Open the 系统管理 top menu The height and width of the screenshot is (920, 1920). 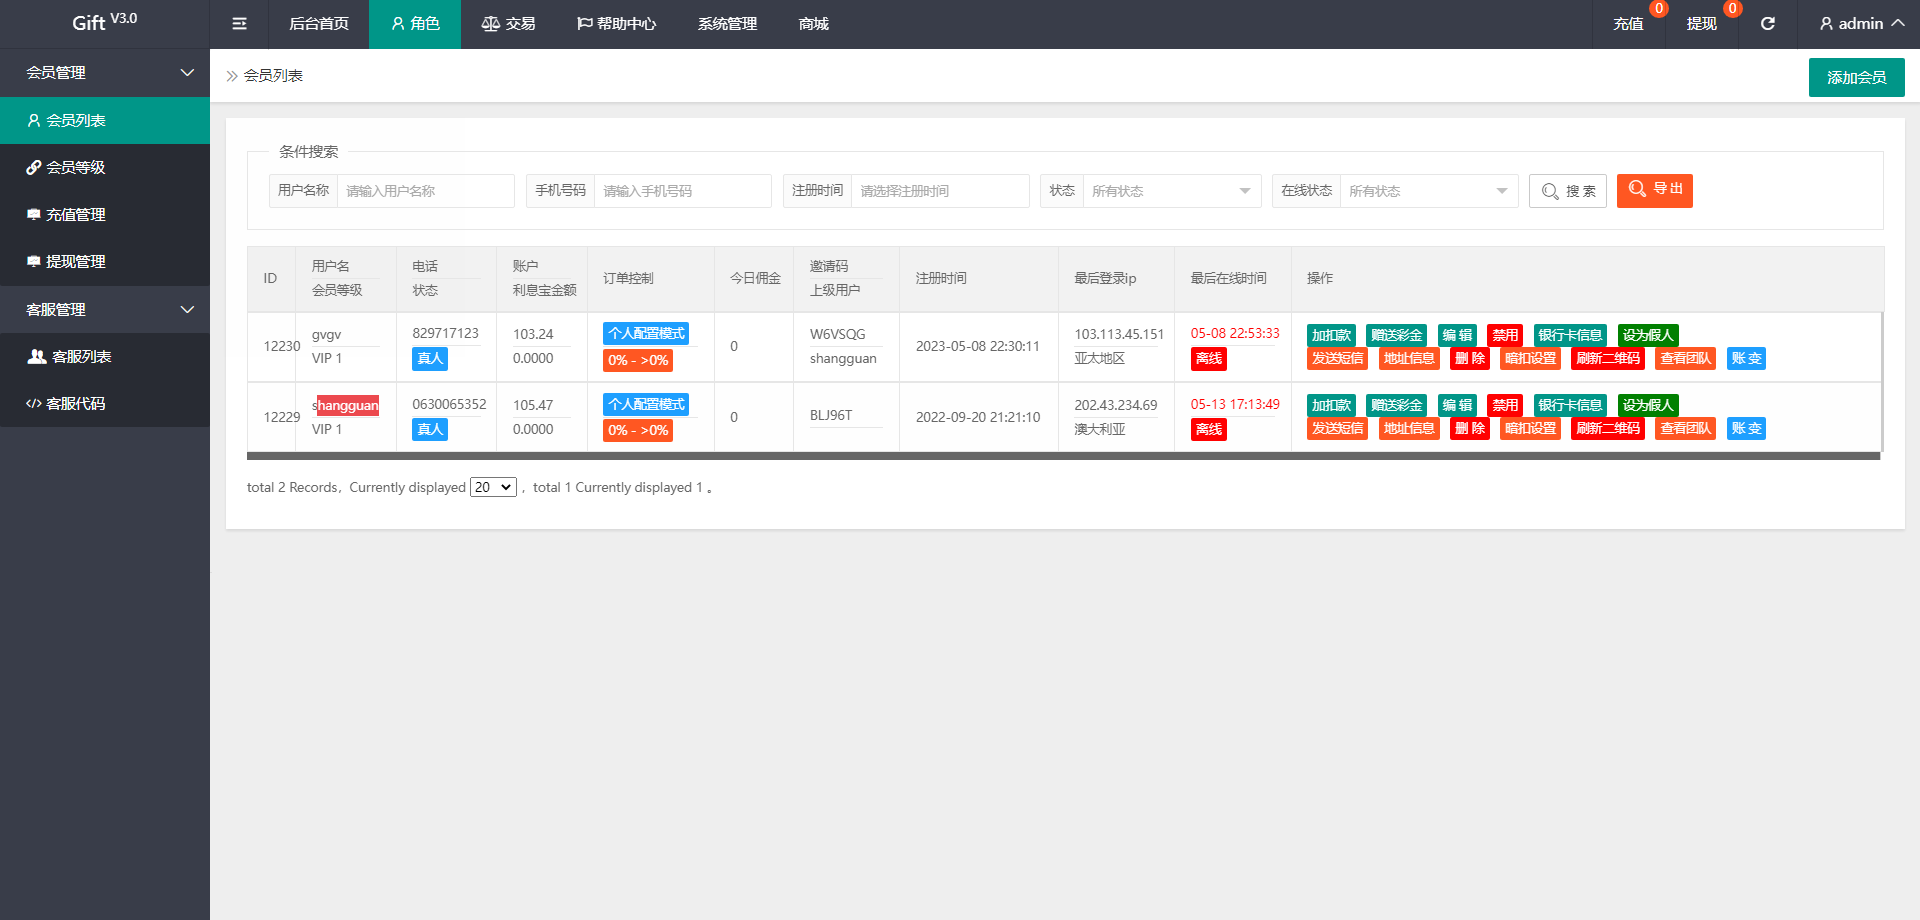tap(727, 24)
